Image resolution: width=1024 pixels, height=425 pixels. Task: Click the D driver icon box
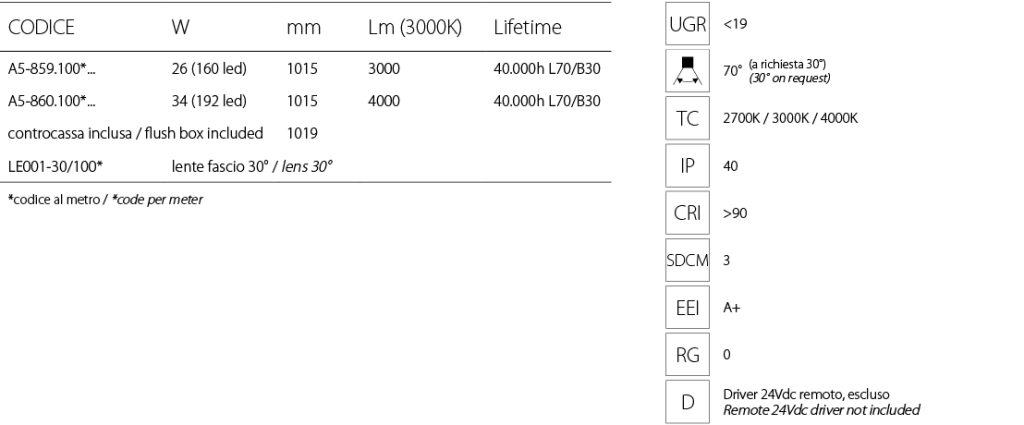(687, 402)
